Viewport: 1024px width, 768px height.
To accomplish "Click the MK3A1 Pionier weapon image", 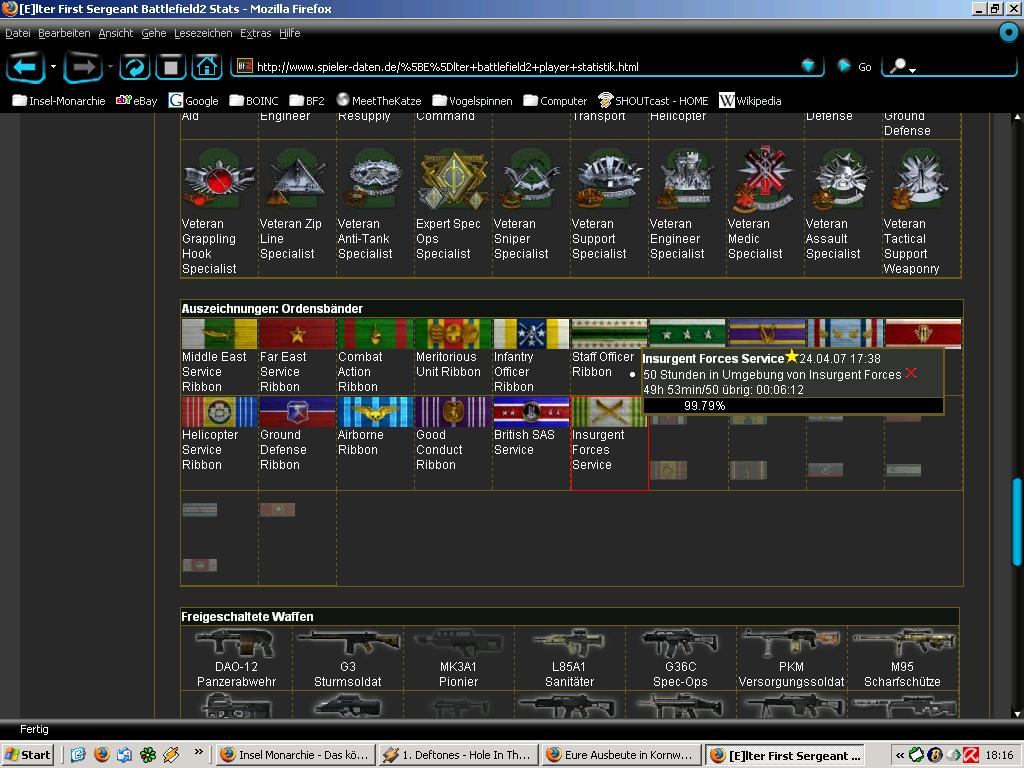I will pyautogui.click(x=458, y=643).
